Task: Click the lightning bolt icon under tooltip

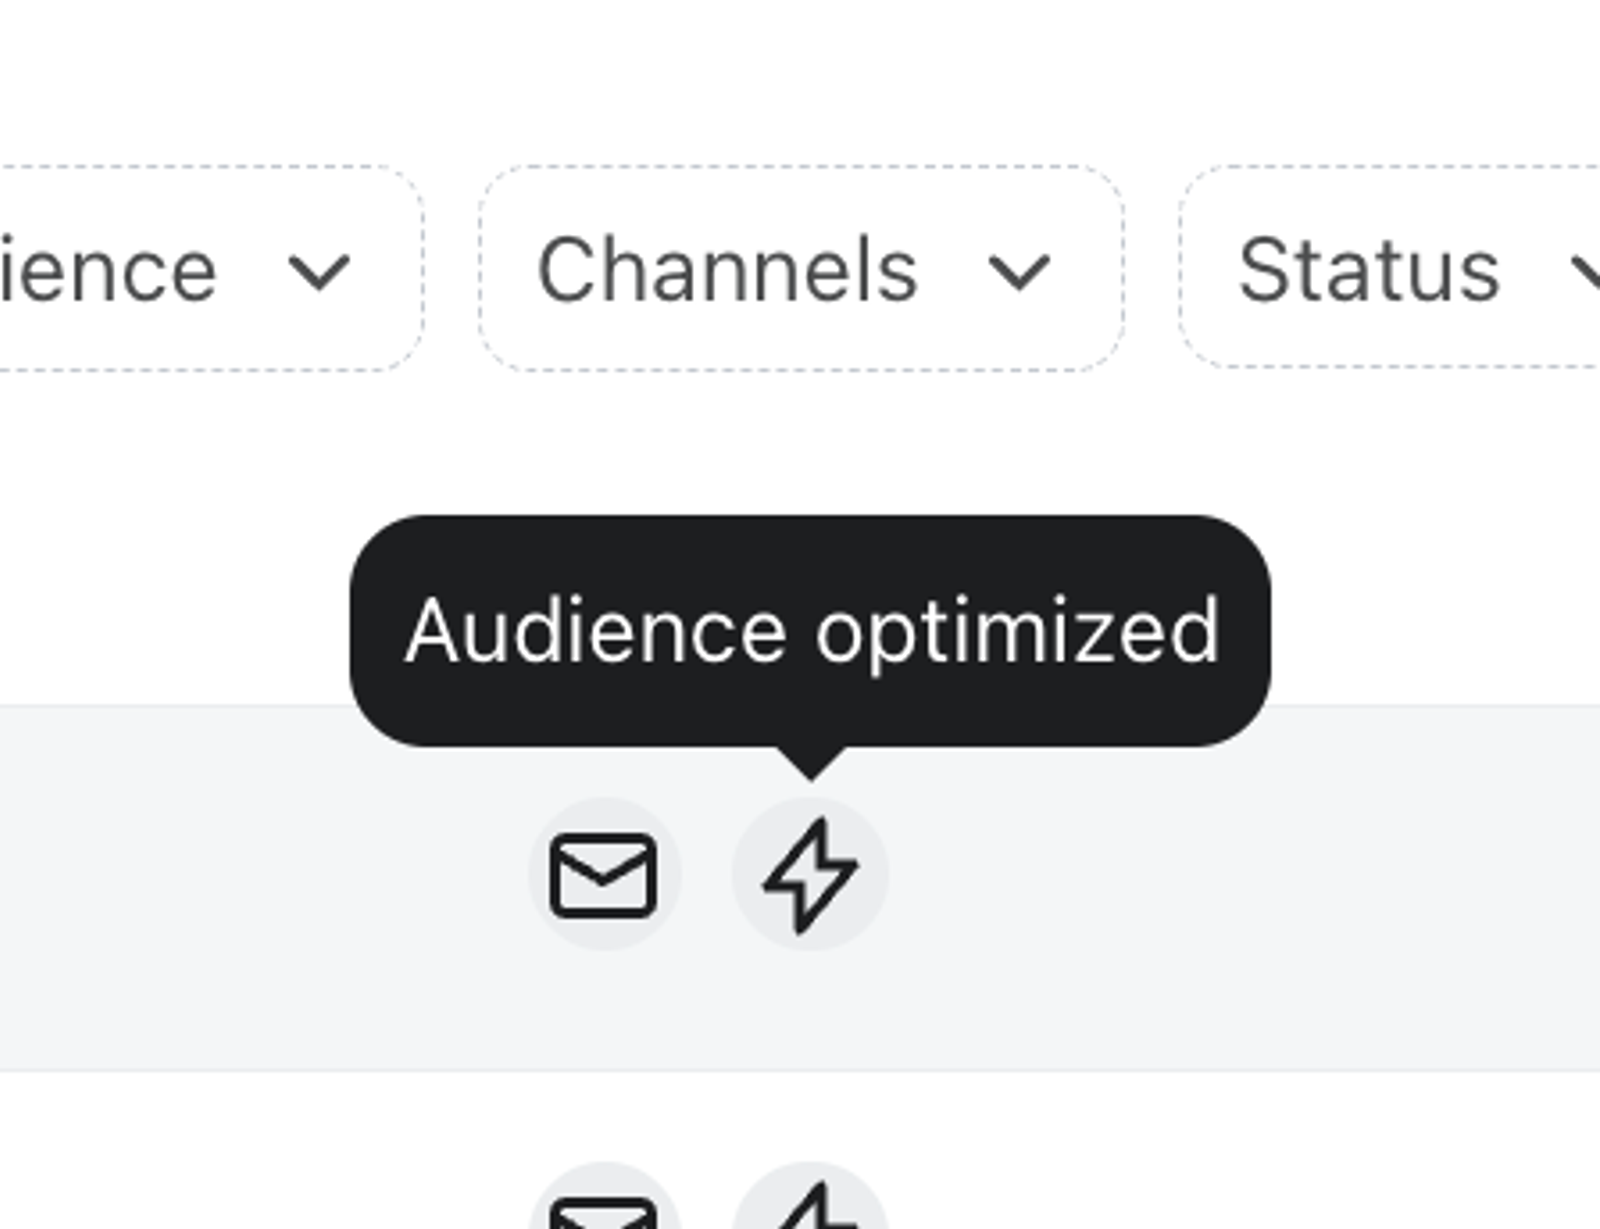Action: [810, 874]
